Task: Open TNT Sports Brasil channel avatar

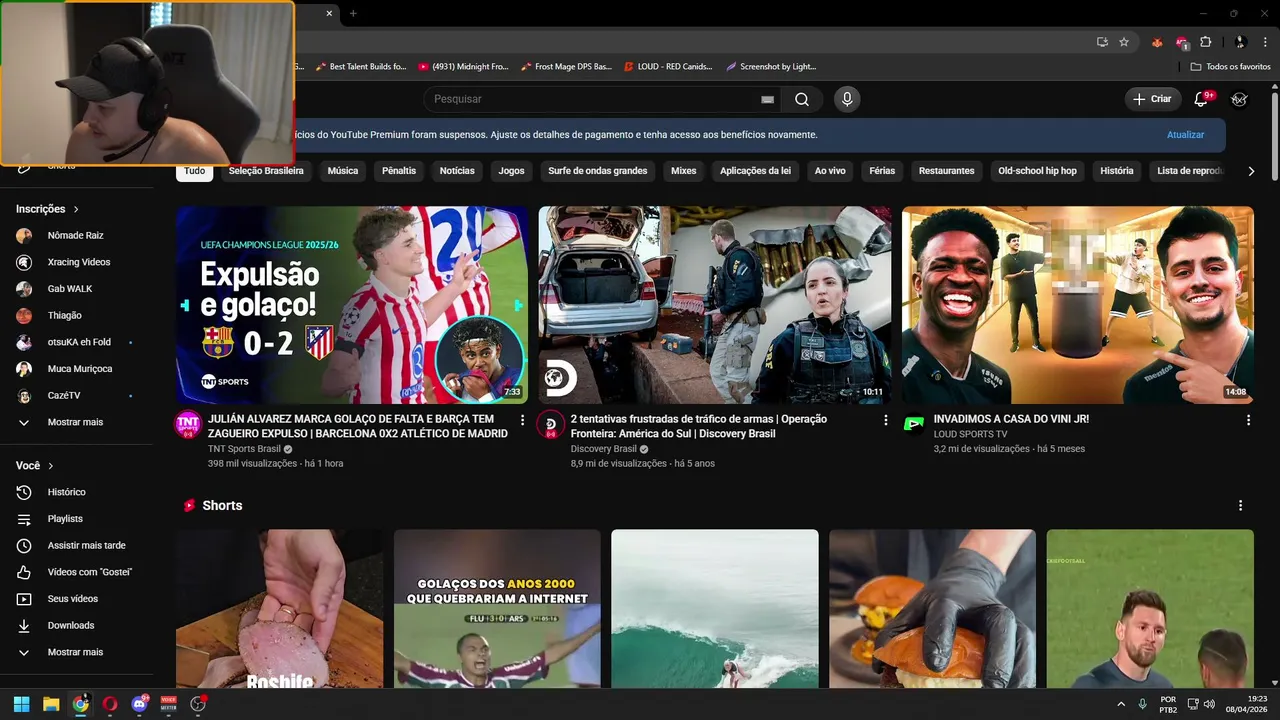Action: point(188,424)
